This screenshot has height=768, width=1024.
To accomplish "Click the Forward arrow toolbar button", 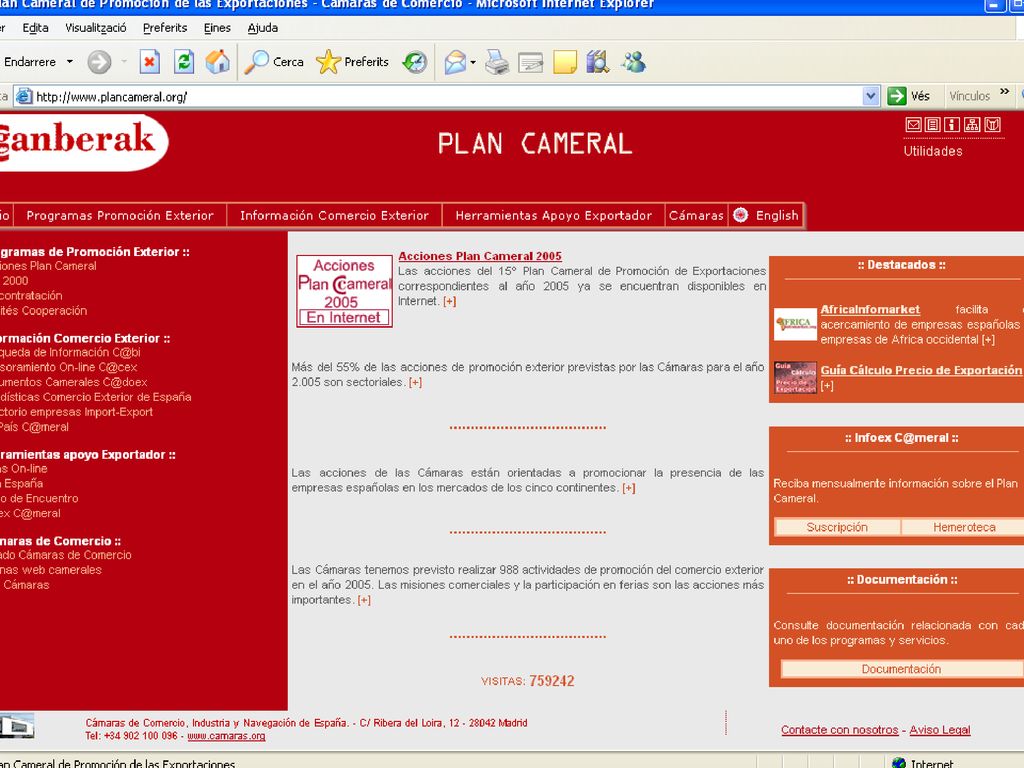I will click(99, 62).
